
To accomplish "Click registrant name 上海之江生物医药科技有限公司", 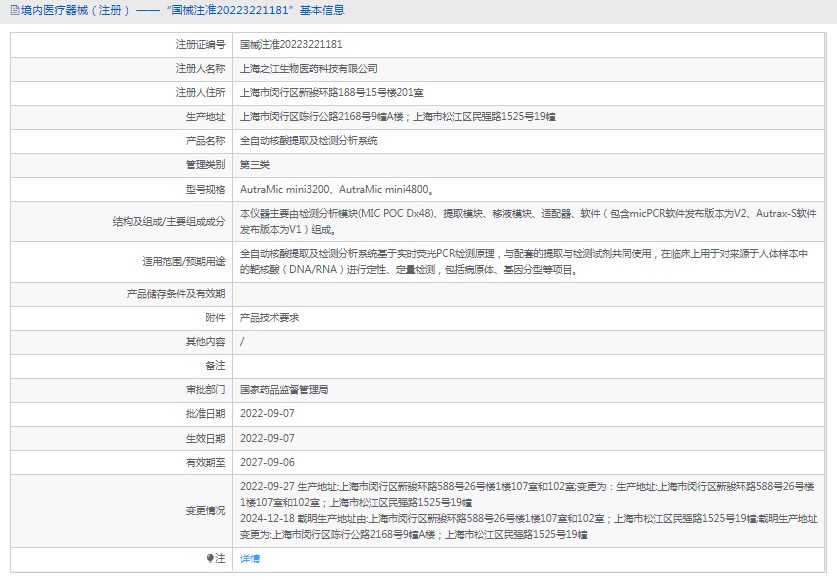I will 309,69.
